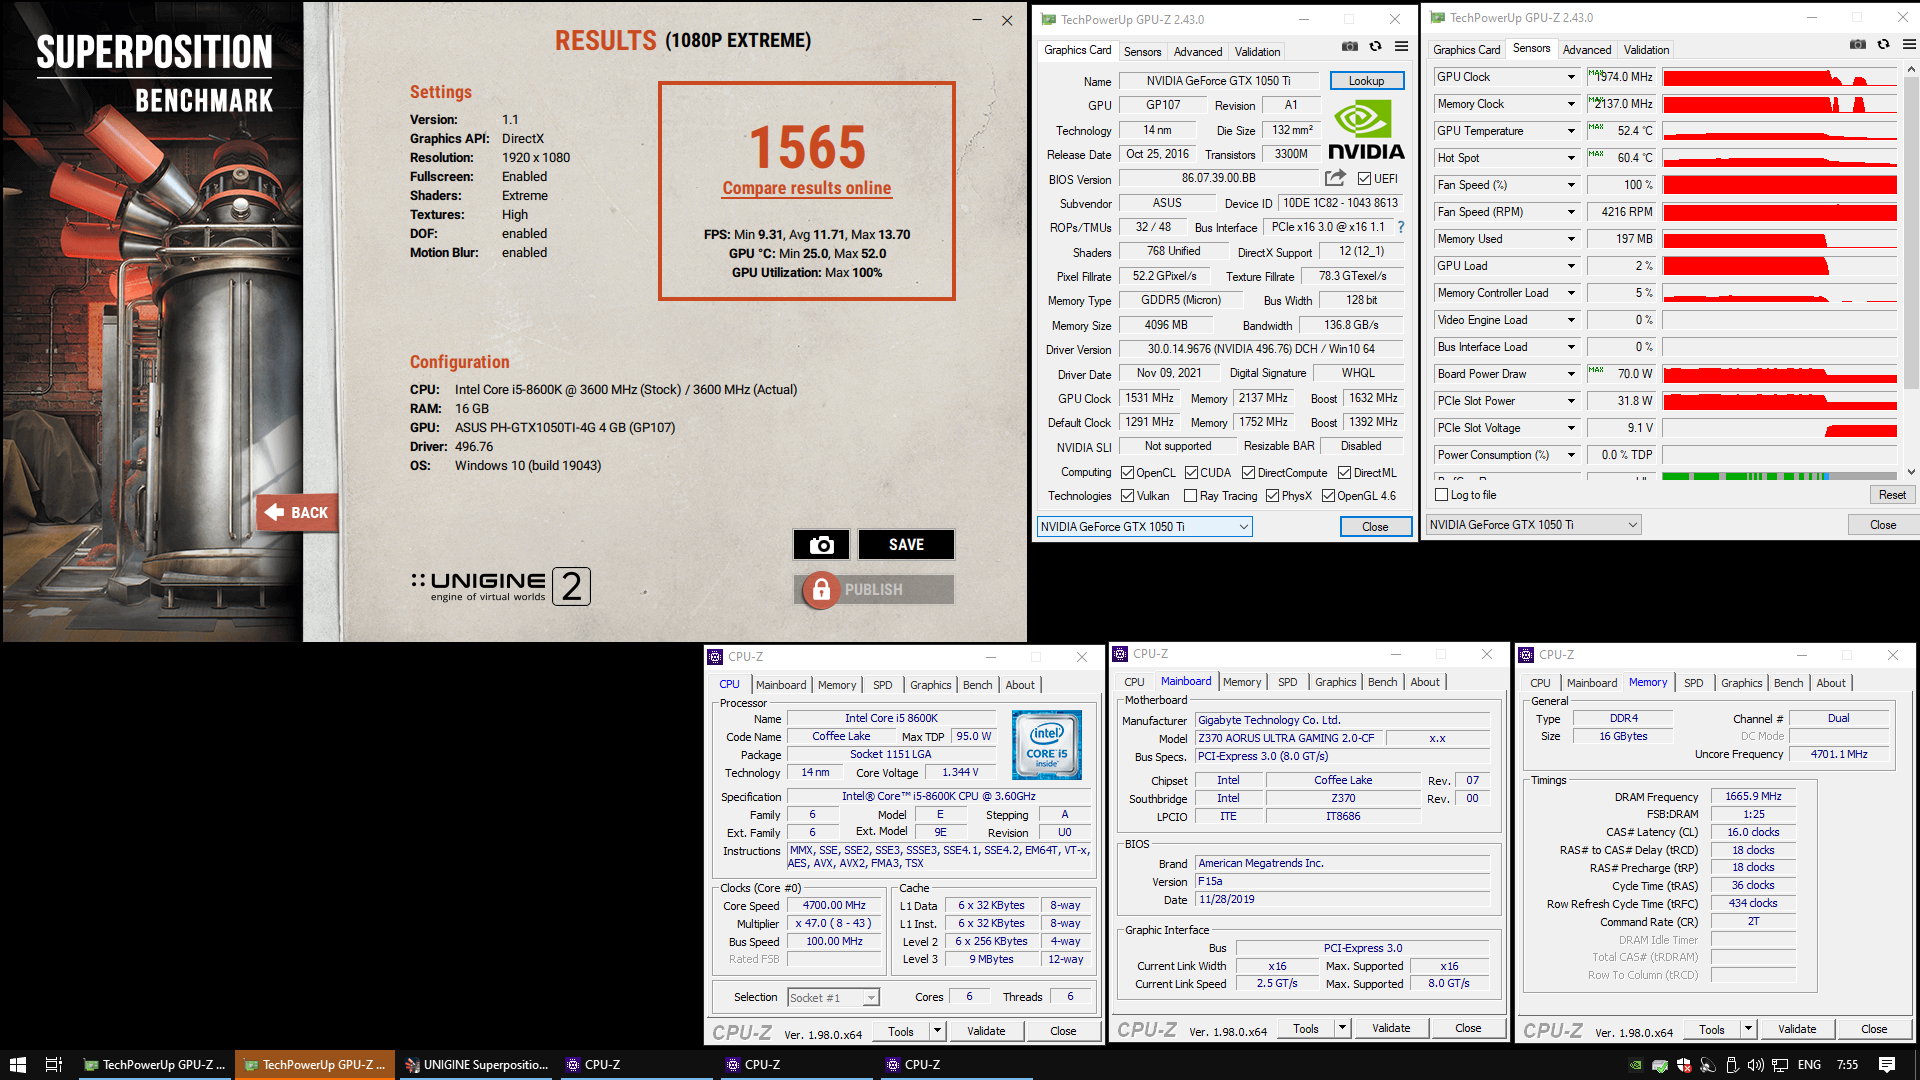This screenshot has height=1080, width=1920.
Task: Toggle the Ray Tracing checkbox
Action: tap(1190, 496)
